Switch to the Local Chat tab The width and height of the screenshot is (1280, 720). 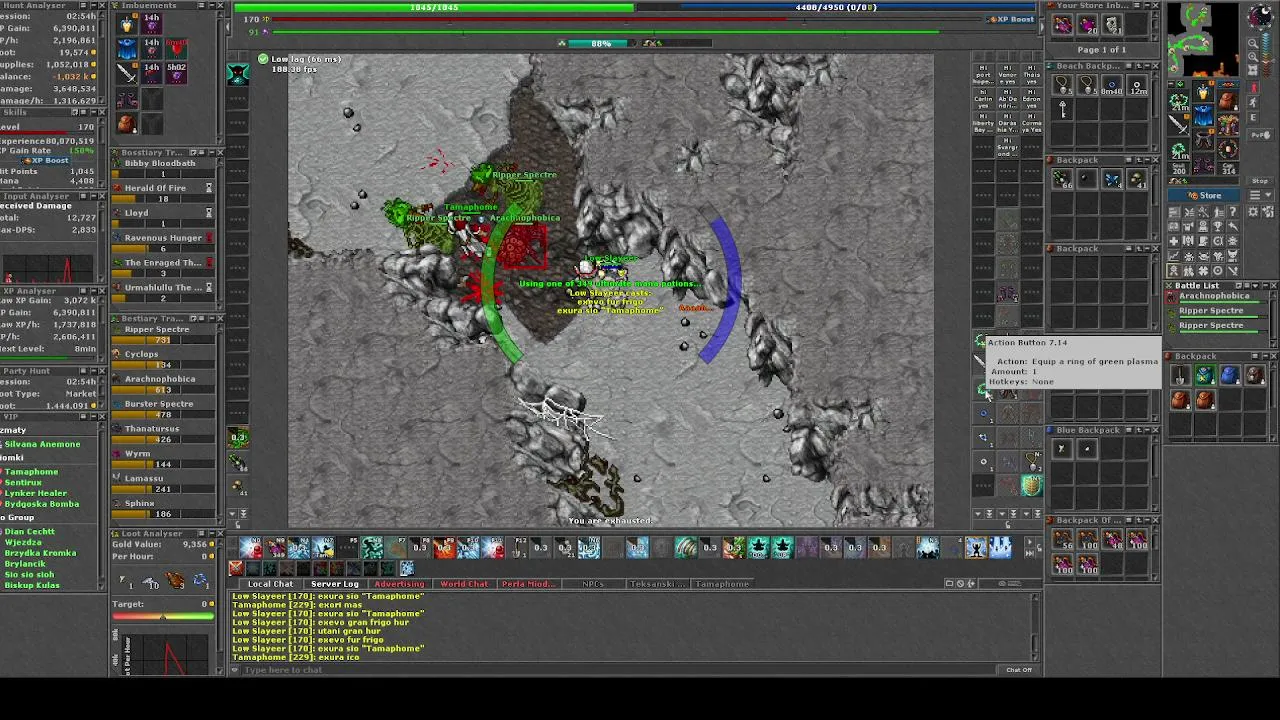tap(270, 584)
